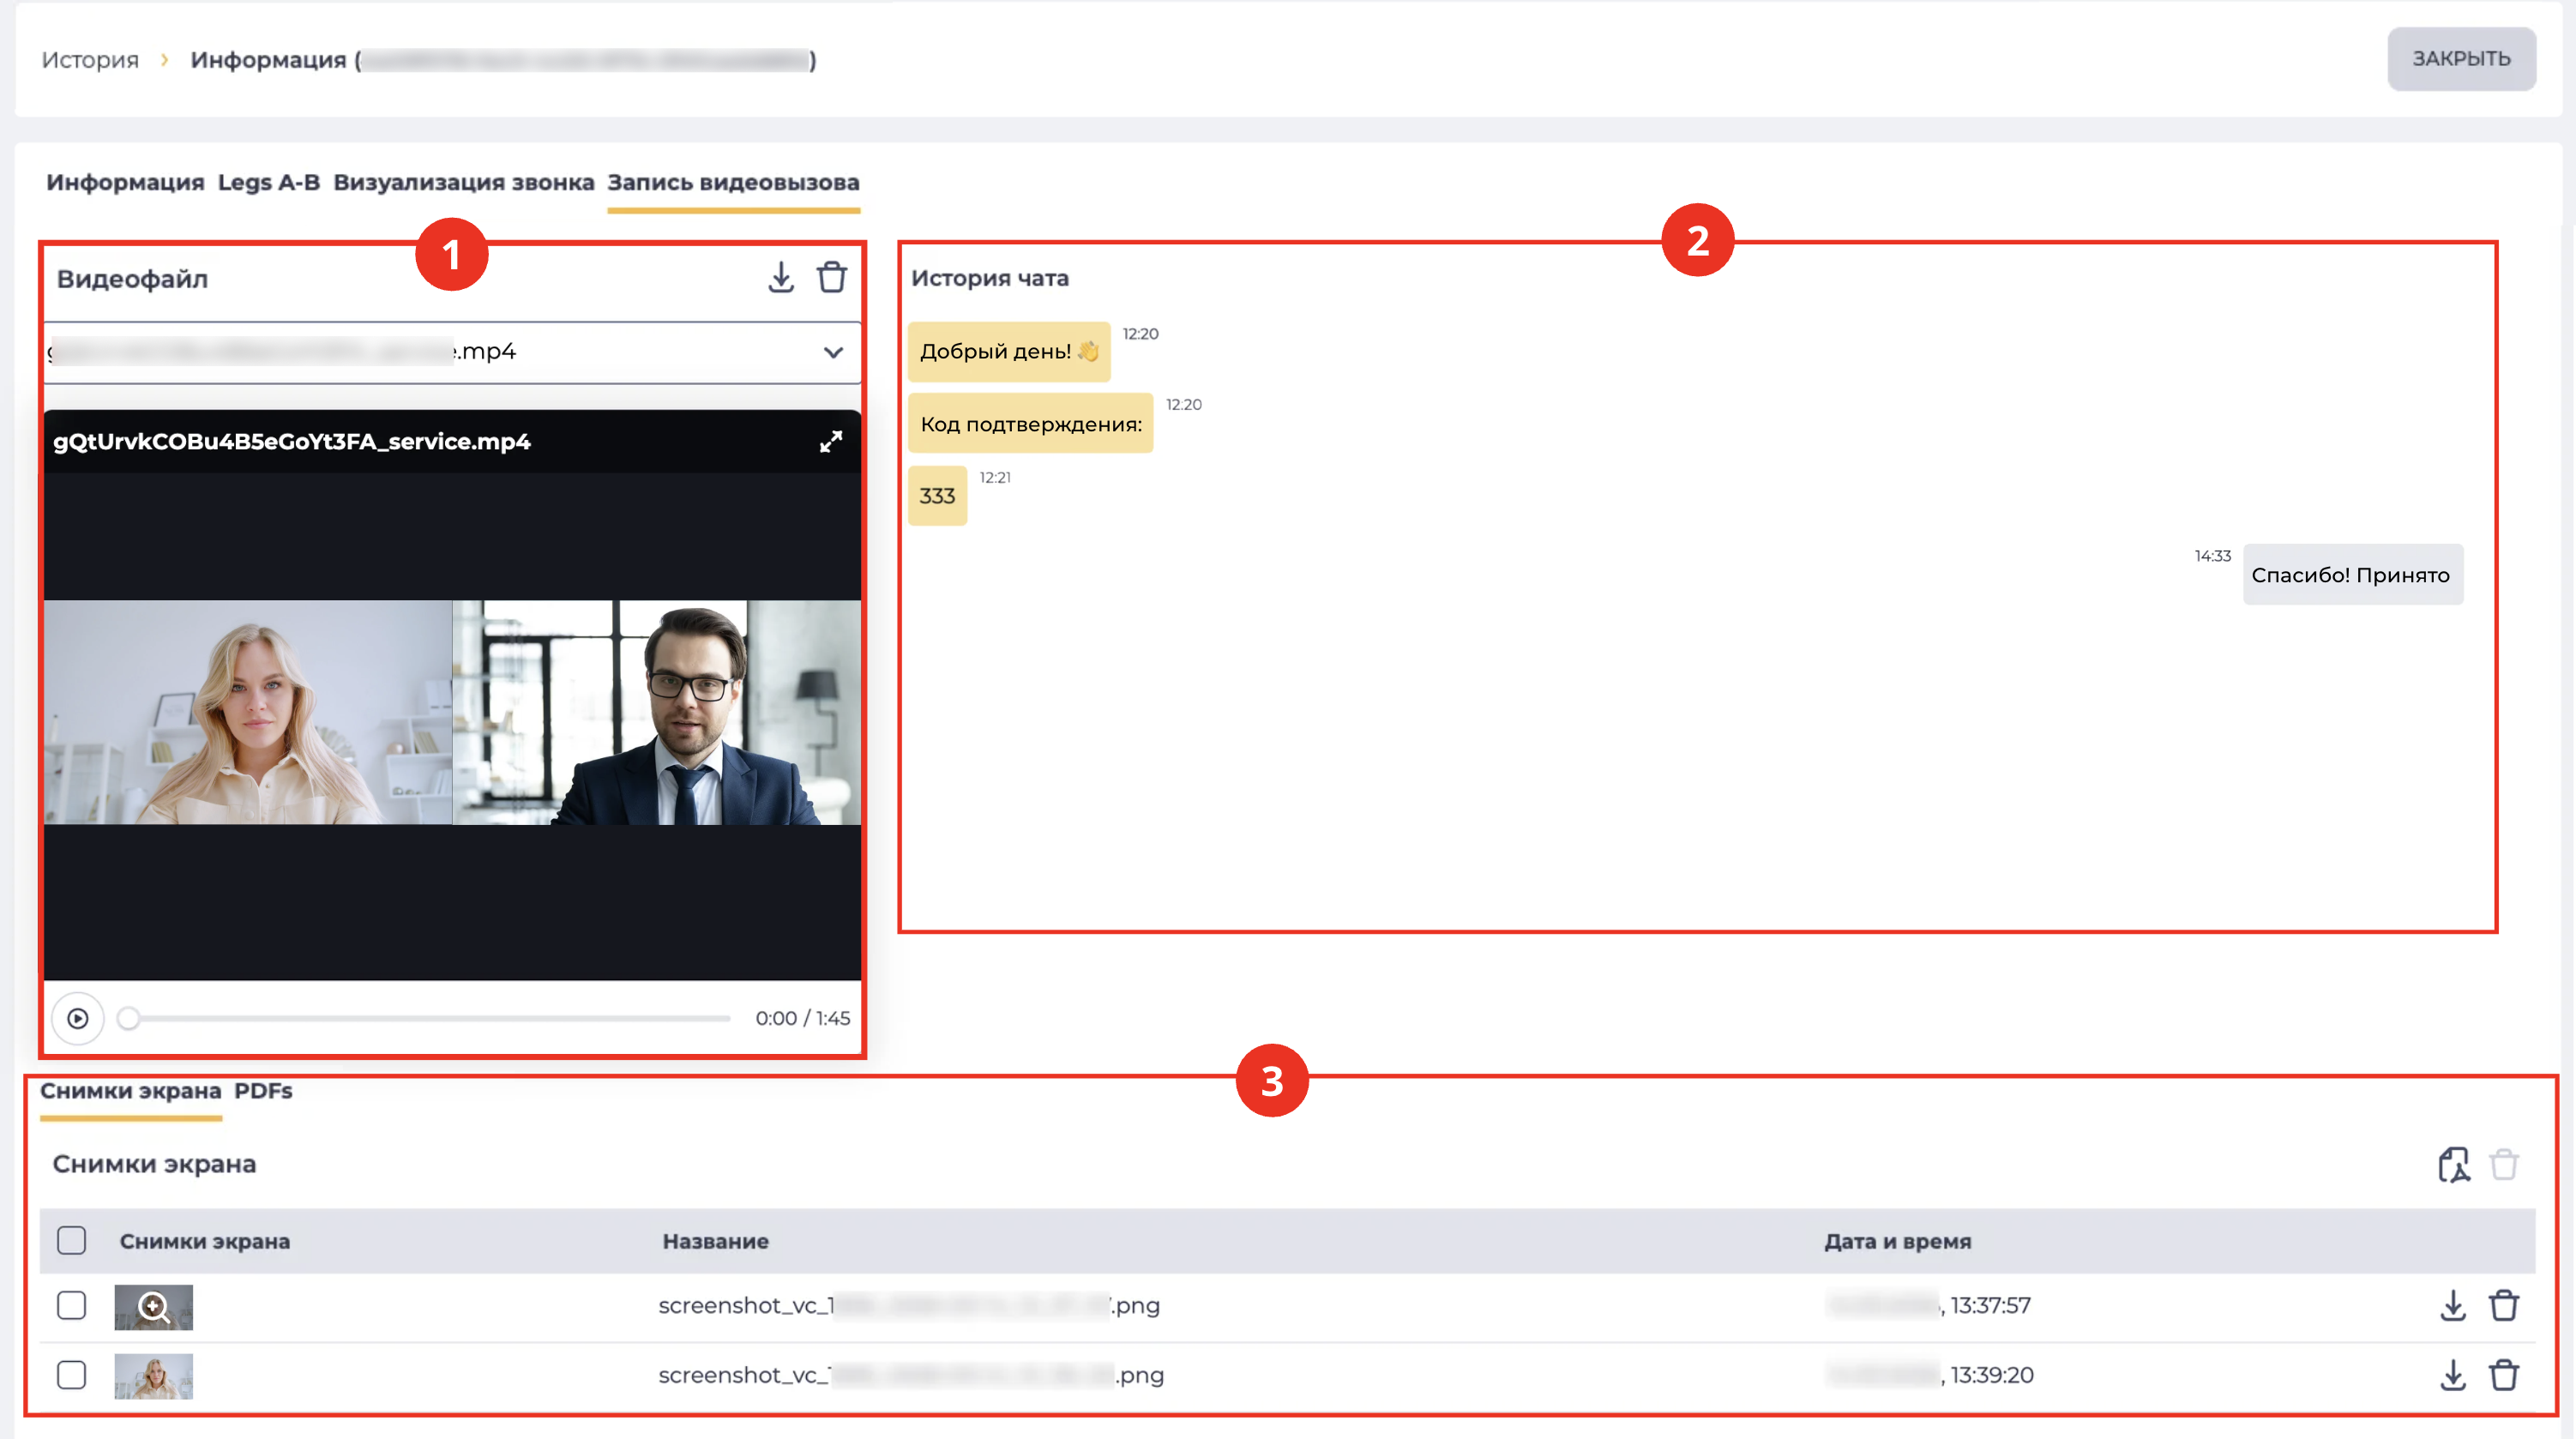Check the 13:39:20 screenshot row
Screen dimensions: 2576x1439
click(71, 1375)
